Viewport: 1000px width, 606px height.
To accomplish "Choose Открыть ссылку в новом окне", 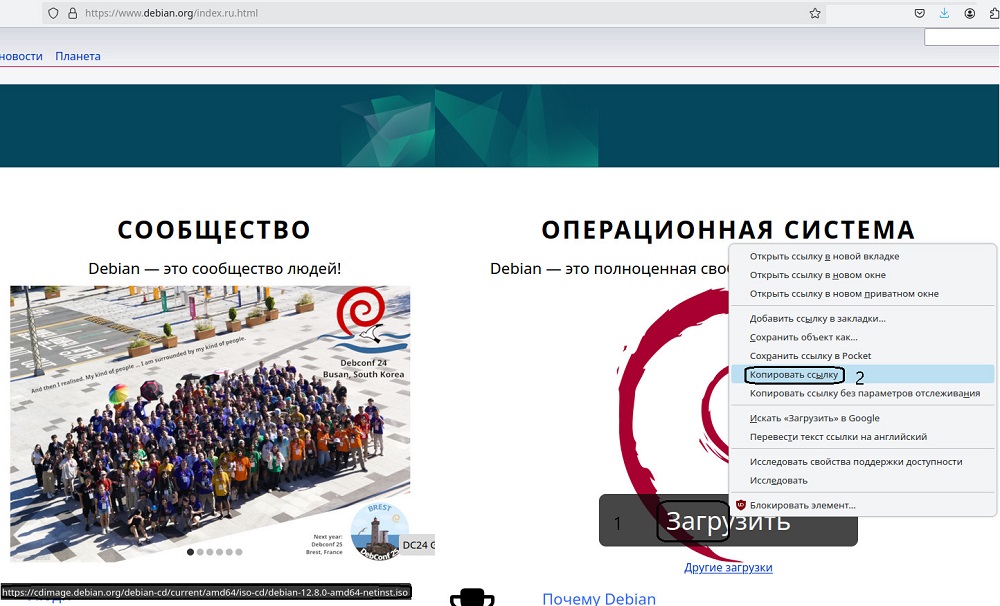I will click(x=862, y=275).
